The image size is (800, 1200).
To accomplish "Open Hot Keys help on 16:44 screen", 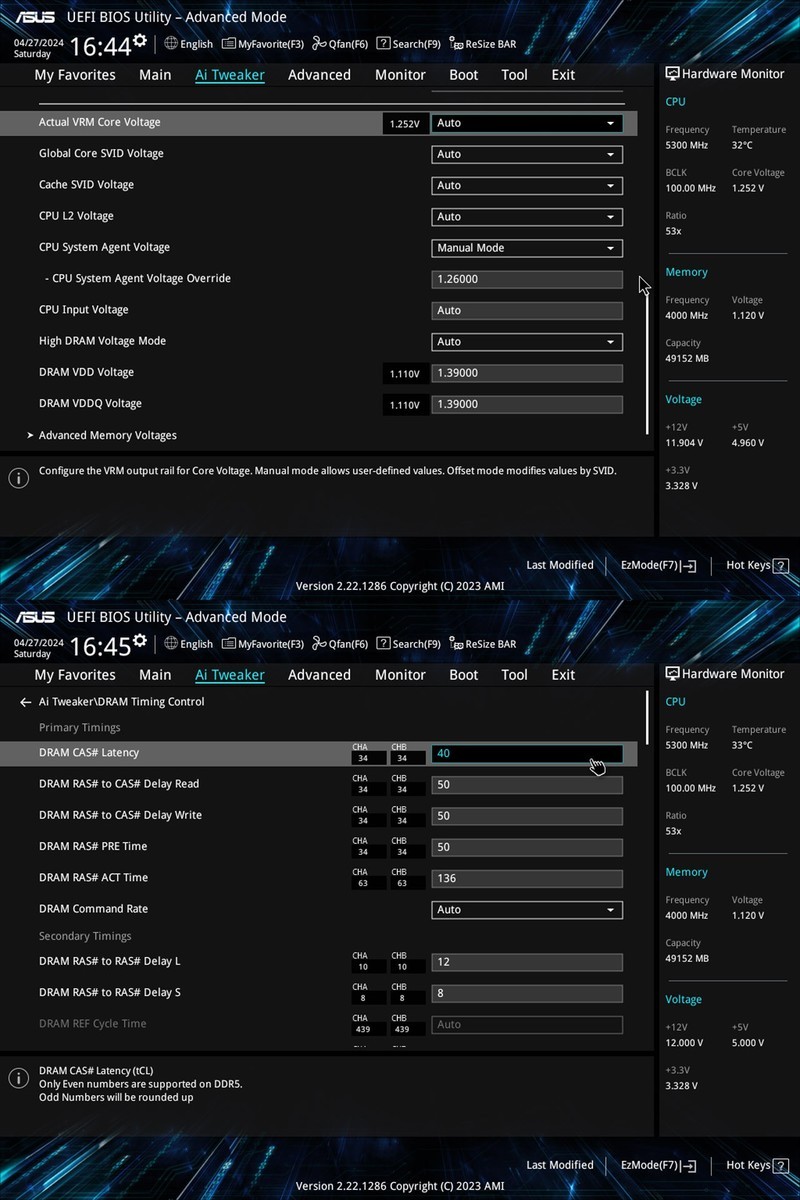I will [x=757, y=565].
